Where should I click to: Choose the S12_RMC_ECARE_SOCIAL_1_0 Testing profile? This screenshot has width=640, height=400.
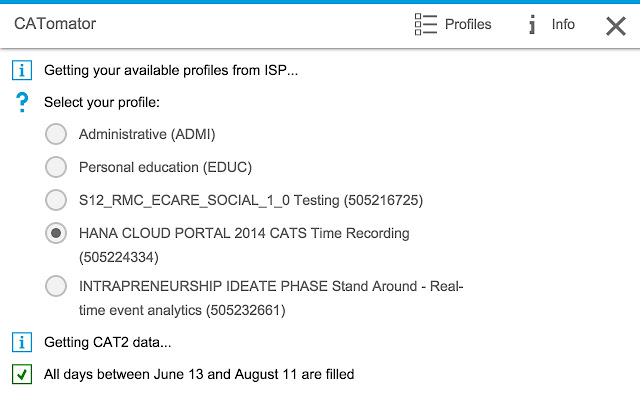56,200
